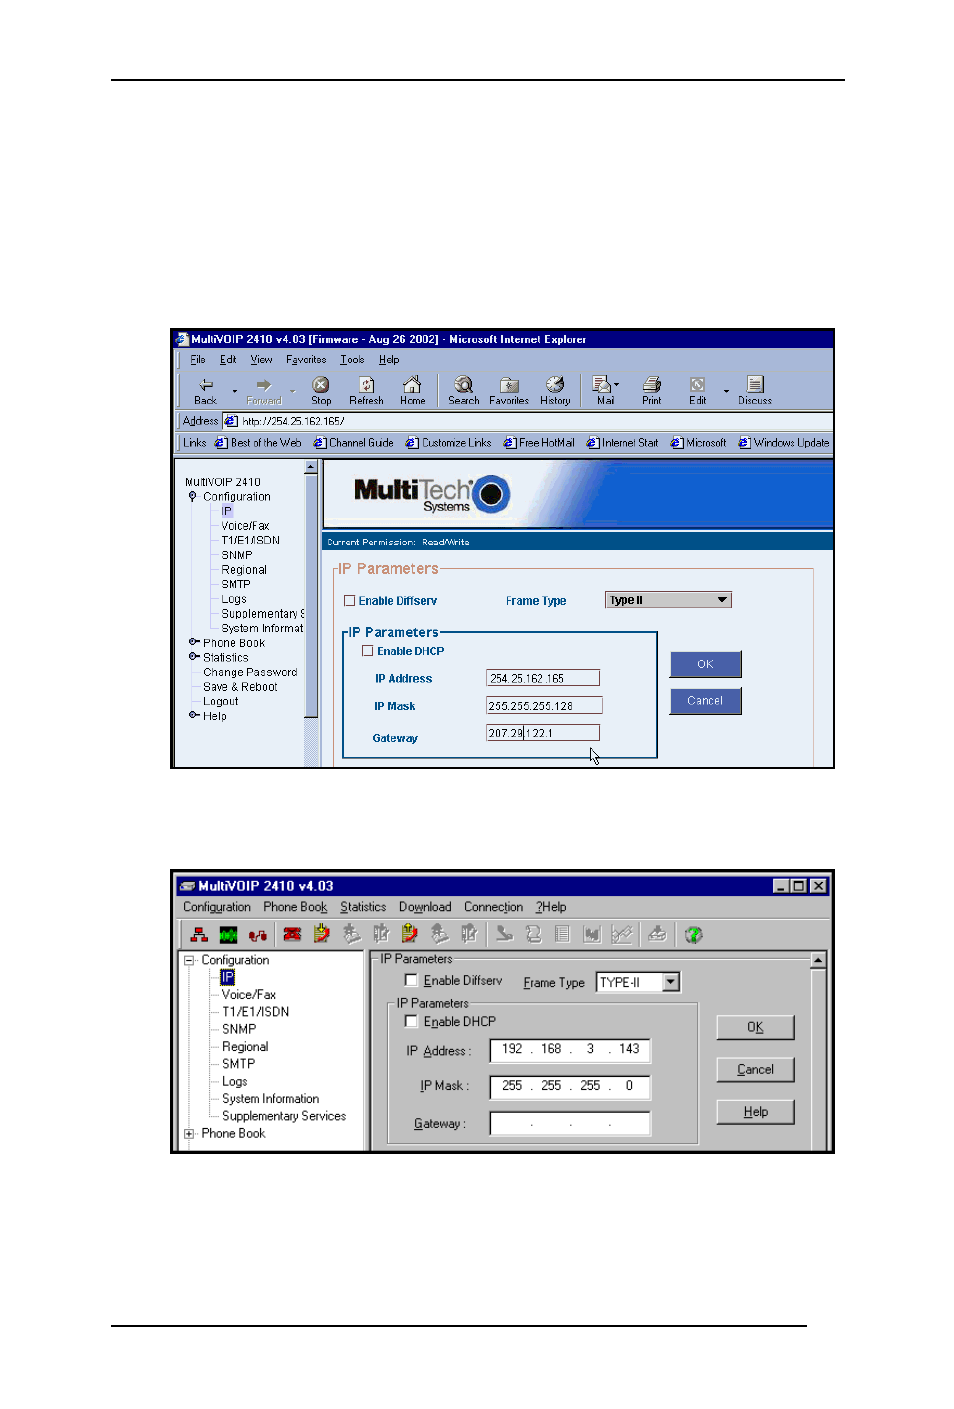Open the Frame Type 'Type II' dropdown on web page
The width and height of the screenshot is (954, 1409).
tap(668, 600)
